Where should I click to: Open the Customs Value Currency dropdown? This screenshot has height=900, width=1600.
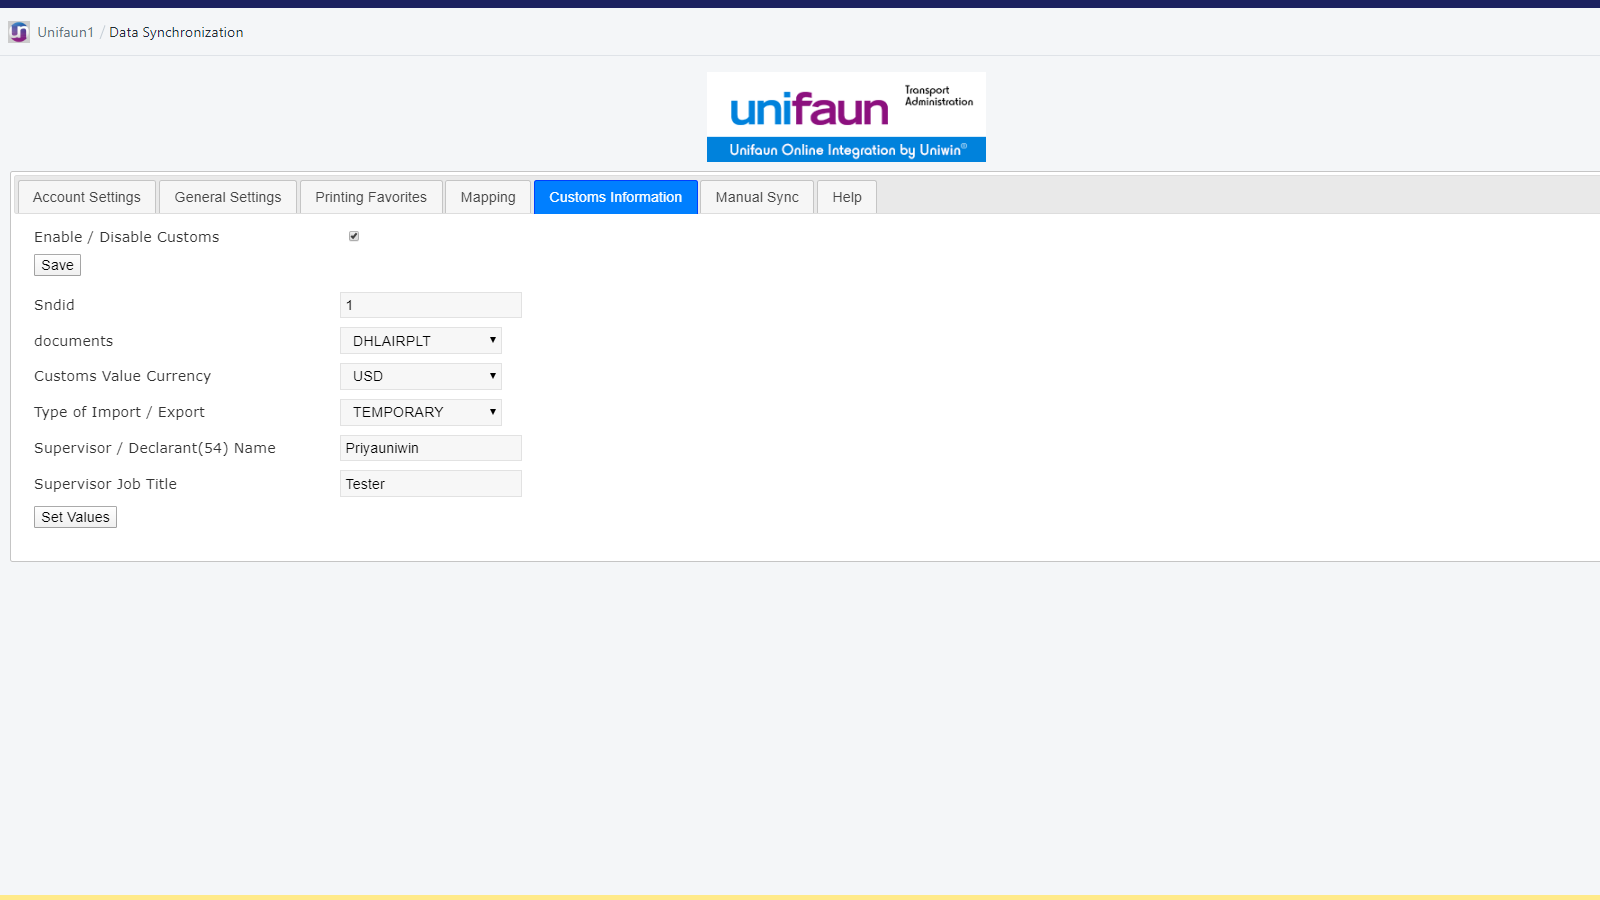421,376
